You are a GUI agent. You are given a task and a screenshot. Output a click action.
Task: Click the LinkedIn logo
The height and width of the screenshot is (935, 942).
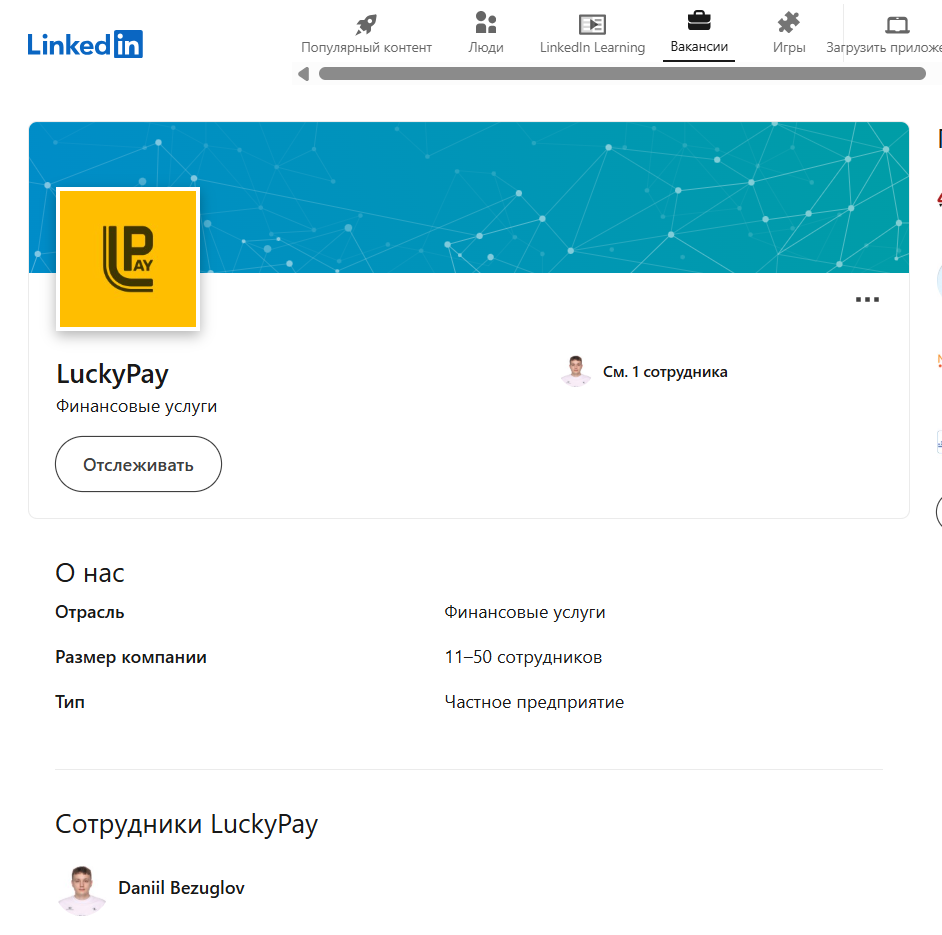(x=85, y=44)
